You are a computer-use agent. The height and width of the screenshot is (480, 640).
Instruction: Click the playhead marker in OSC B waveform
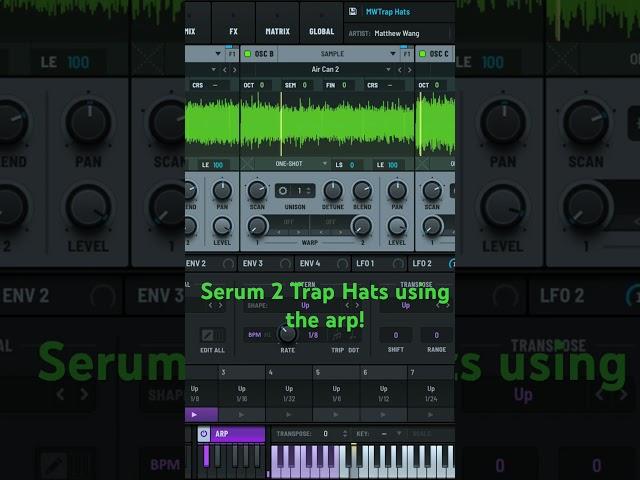(281, 124)
